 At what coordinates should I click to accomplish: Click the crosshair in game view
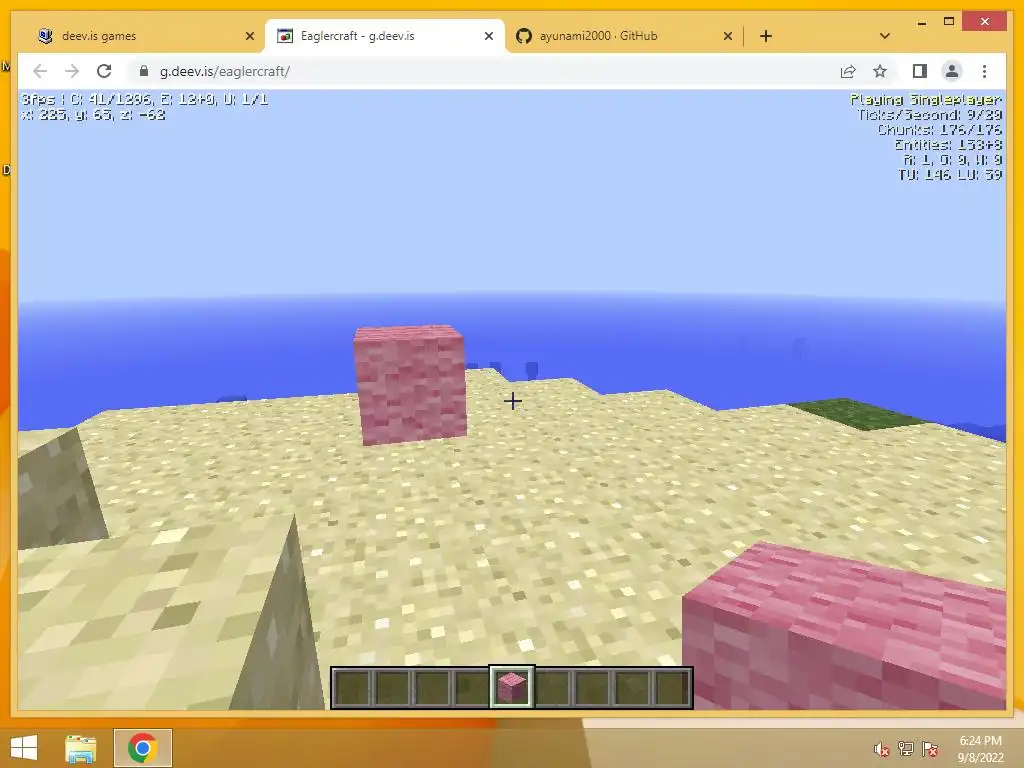tap(513, 400)
